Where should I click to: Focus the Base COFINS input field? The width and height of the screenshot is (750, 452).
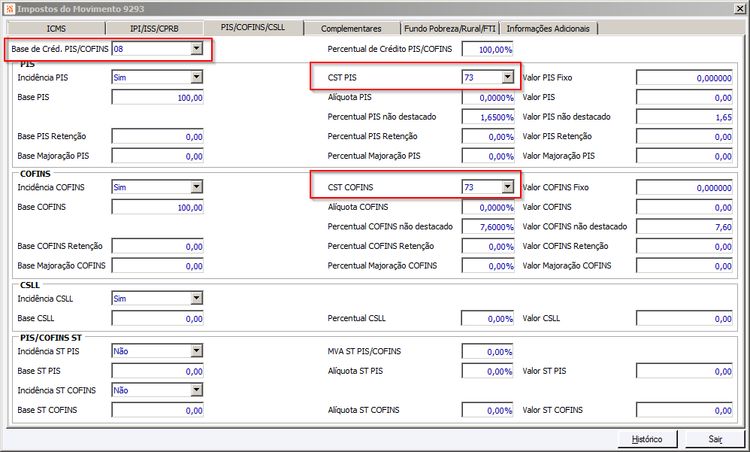pos(157,208)
